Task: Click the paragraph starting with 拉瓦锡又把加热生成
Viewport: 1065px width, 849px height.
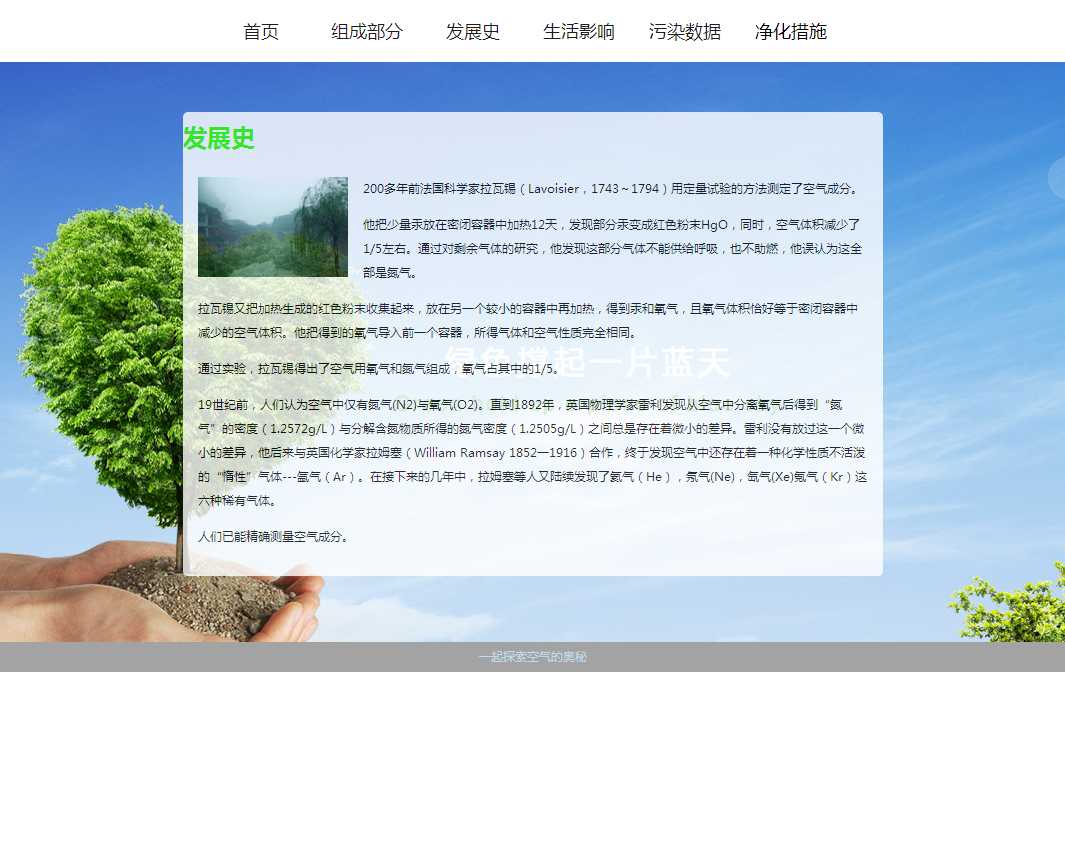Action: pyautogui.click(x=528, y=320)
